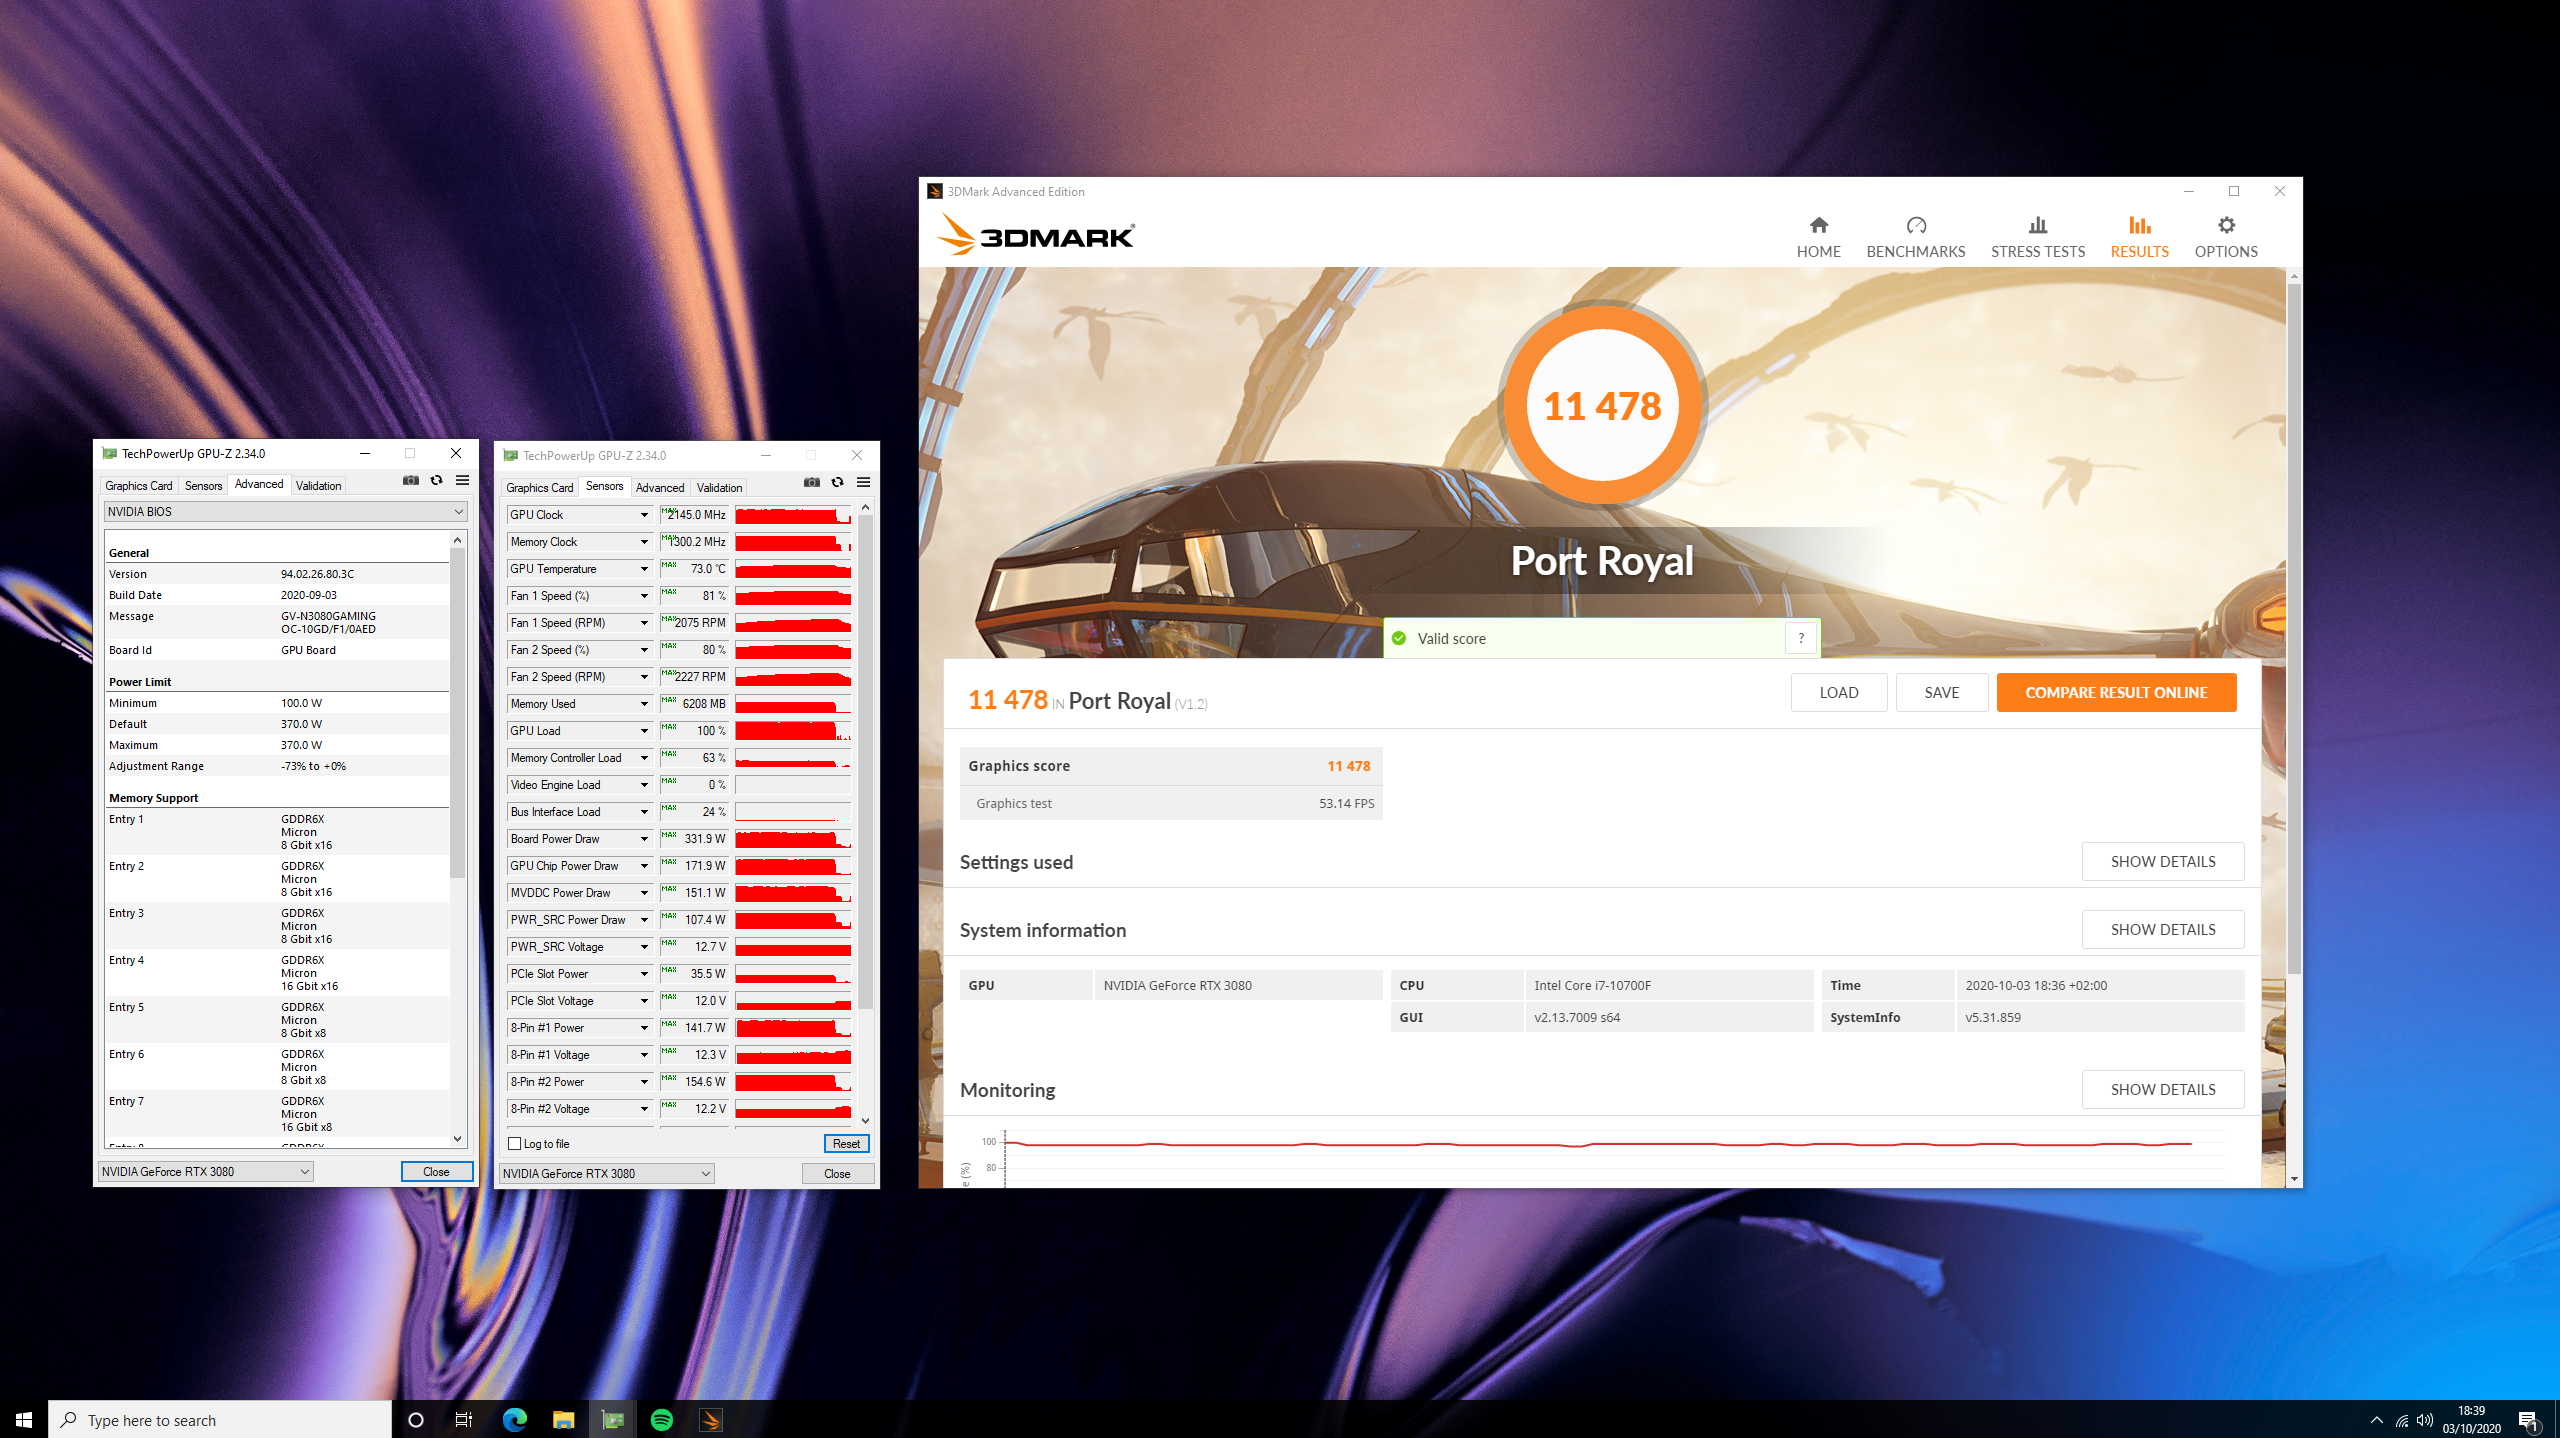This screenshot has height=1438, width=2560.
Task: Click the SAVE result button
Action: 1942,692
